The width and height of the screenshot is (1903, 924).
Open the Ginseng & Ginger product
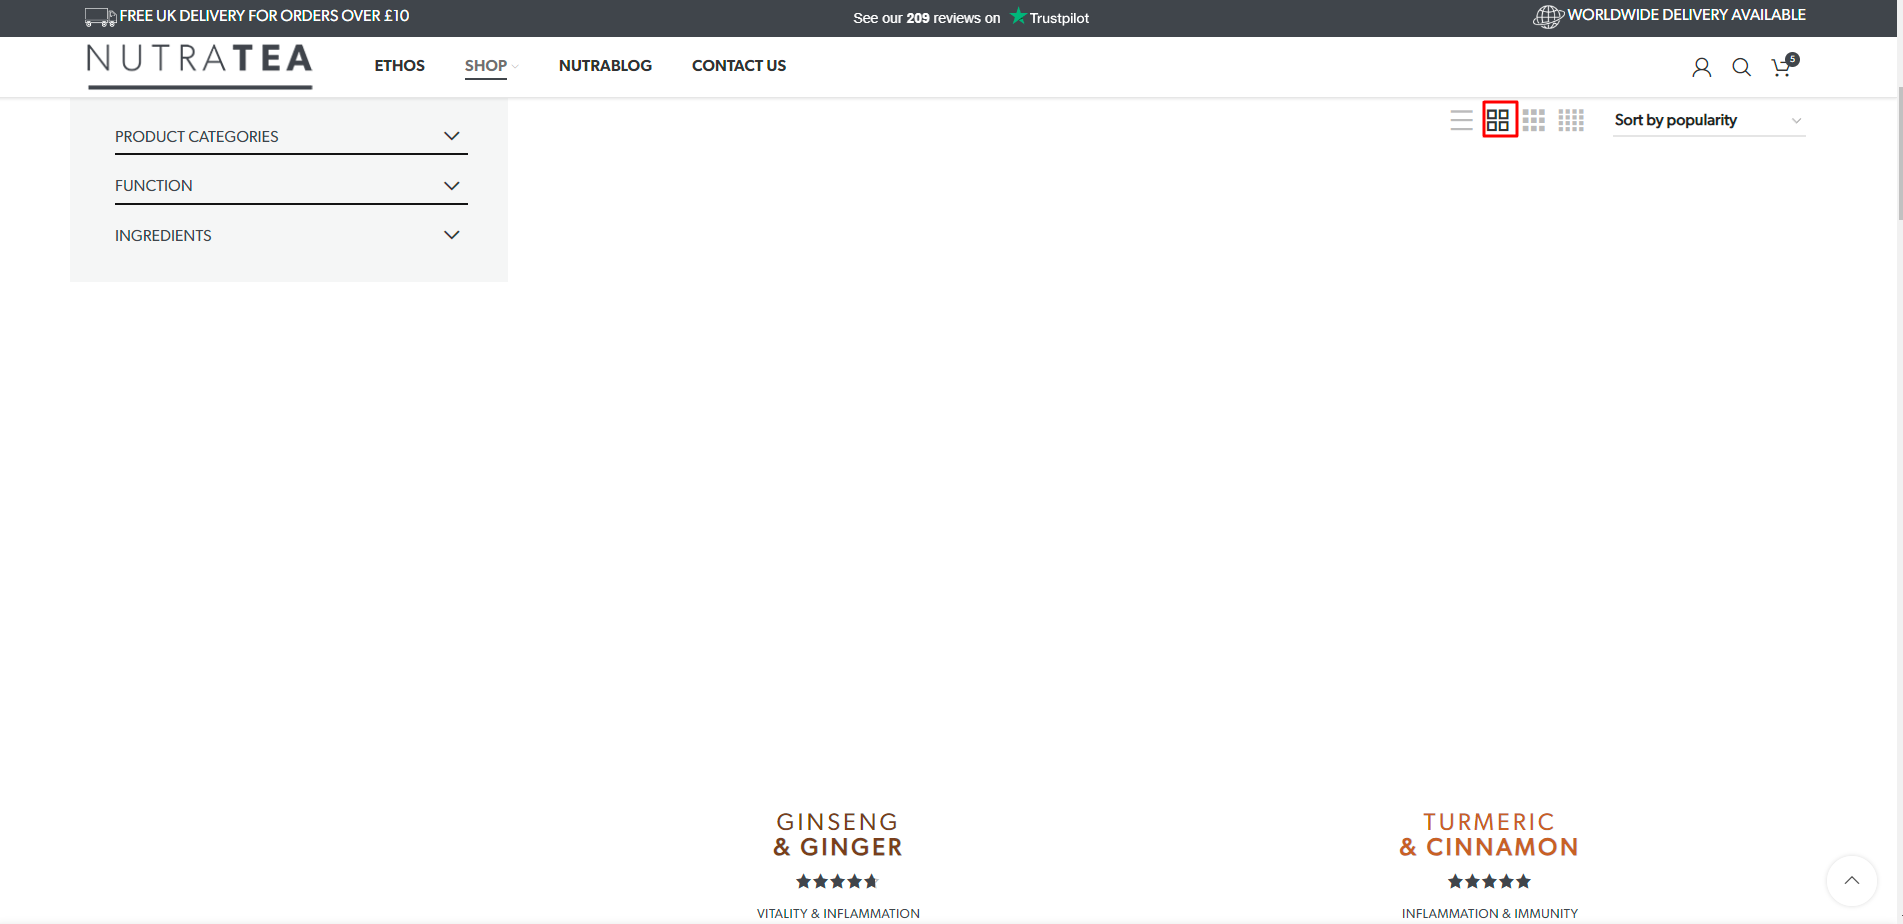pyautogui.click(x=838, y=835)
